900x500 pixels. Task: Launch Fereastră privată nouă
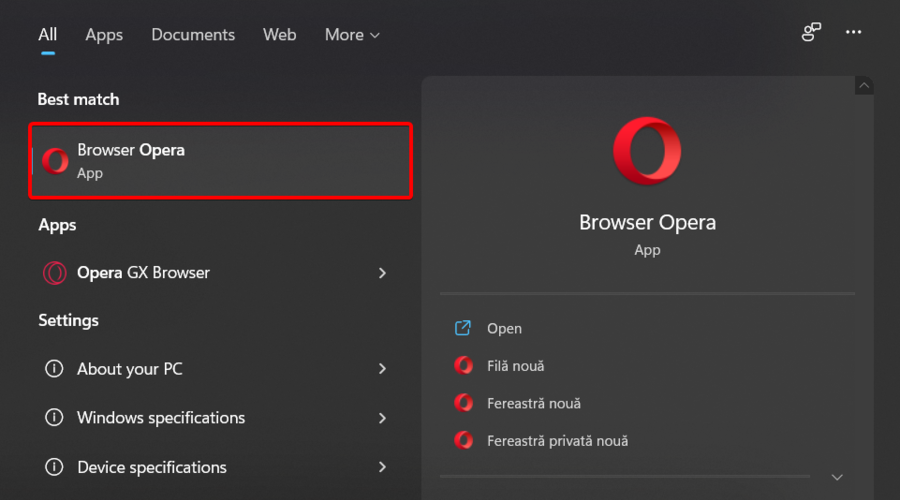(x=557, y=440)
